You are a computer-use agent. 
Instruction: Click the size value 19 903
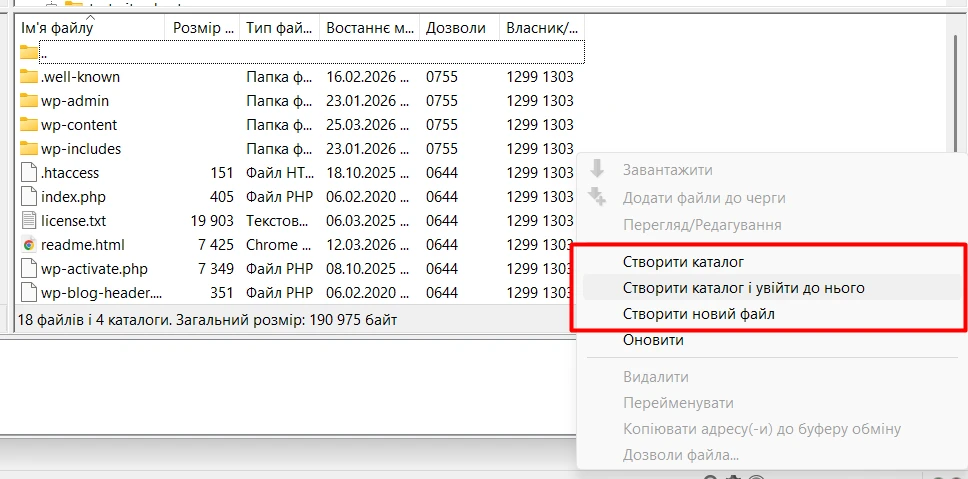(x=212, y=220)
